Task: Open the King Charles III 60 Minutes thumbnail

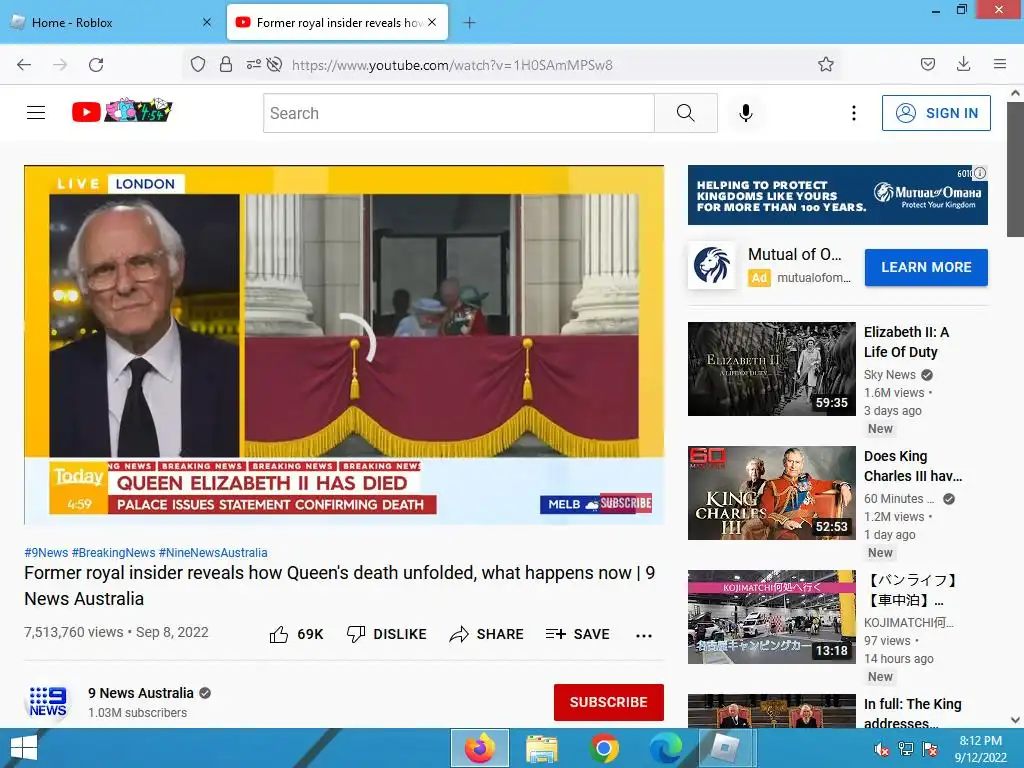Action: (x=772, y=492)
